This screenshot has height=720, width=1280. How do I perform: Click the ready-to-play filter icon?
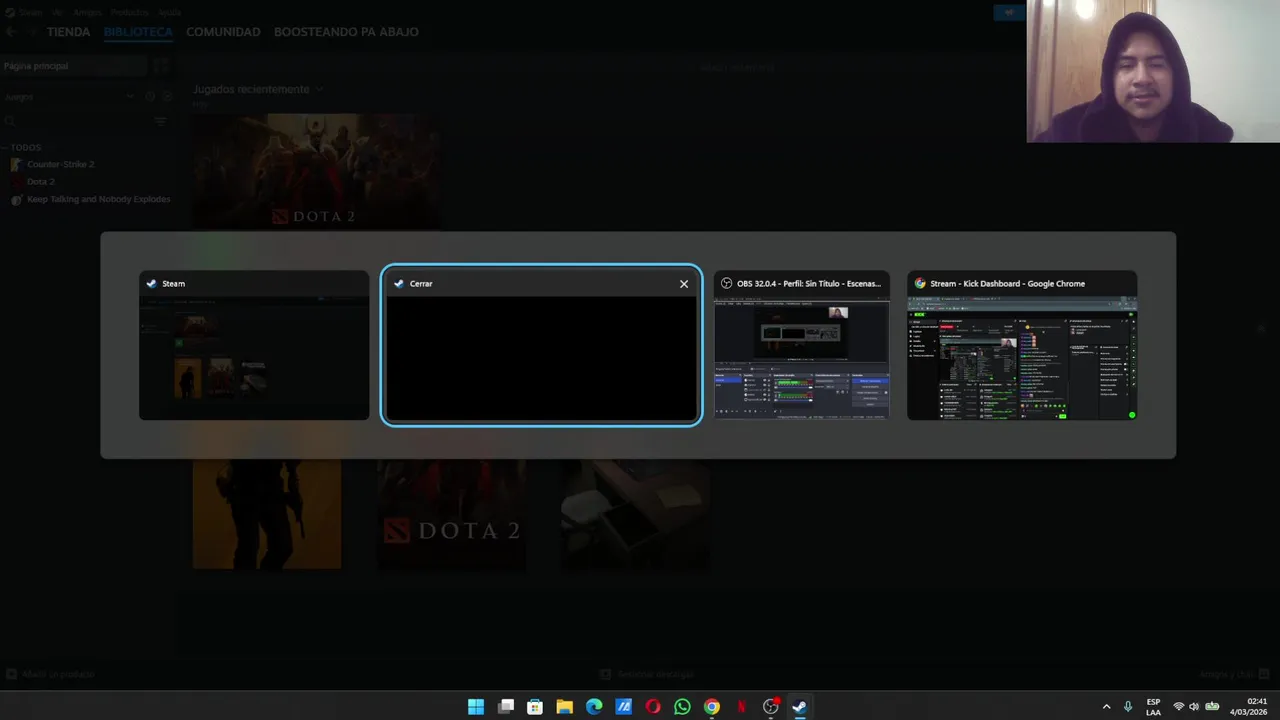click(x=167, y=97)
